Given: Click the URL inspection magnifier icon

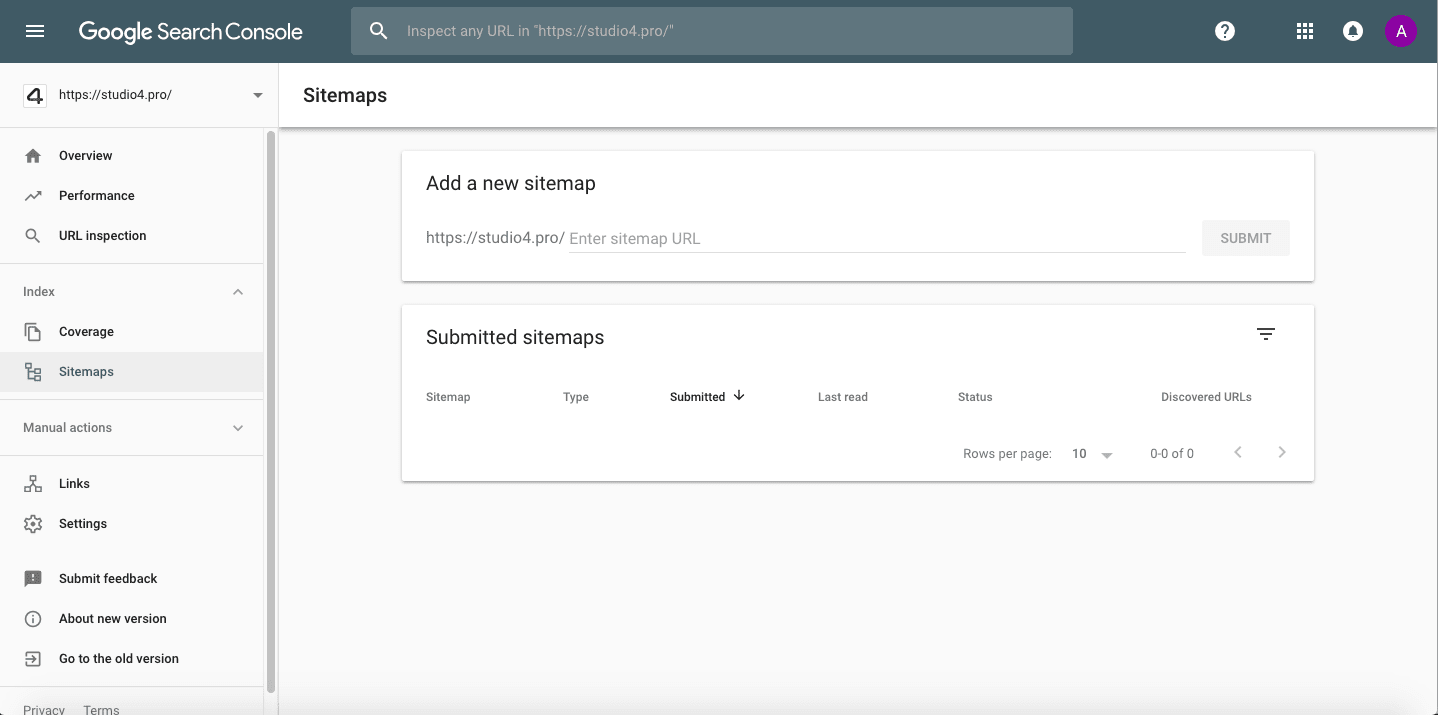Looking at the screenshot, I should (x=33, y=236).
